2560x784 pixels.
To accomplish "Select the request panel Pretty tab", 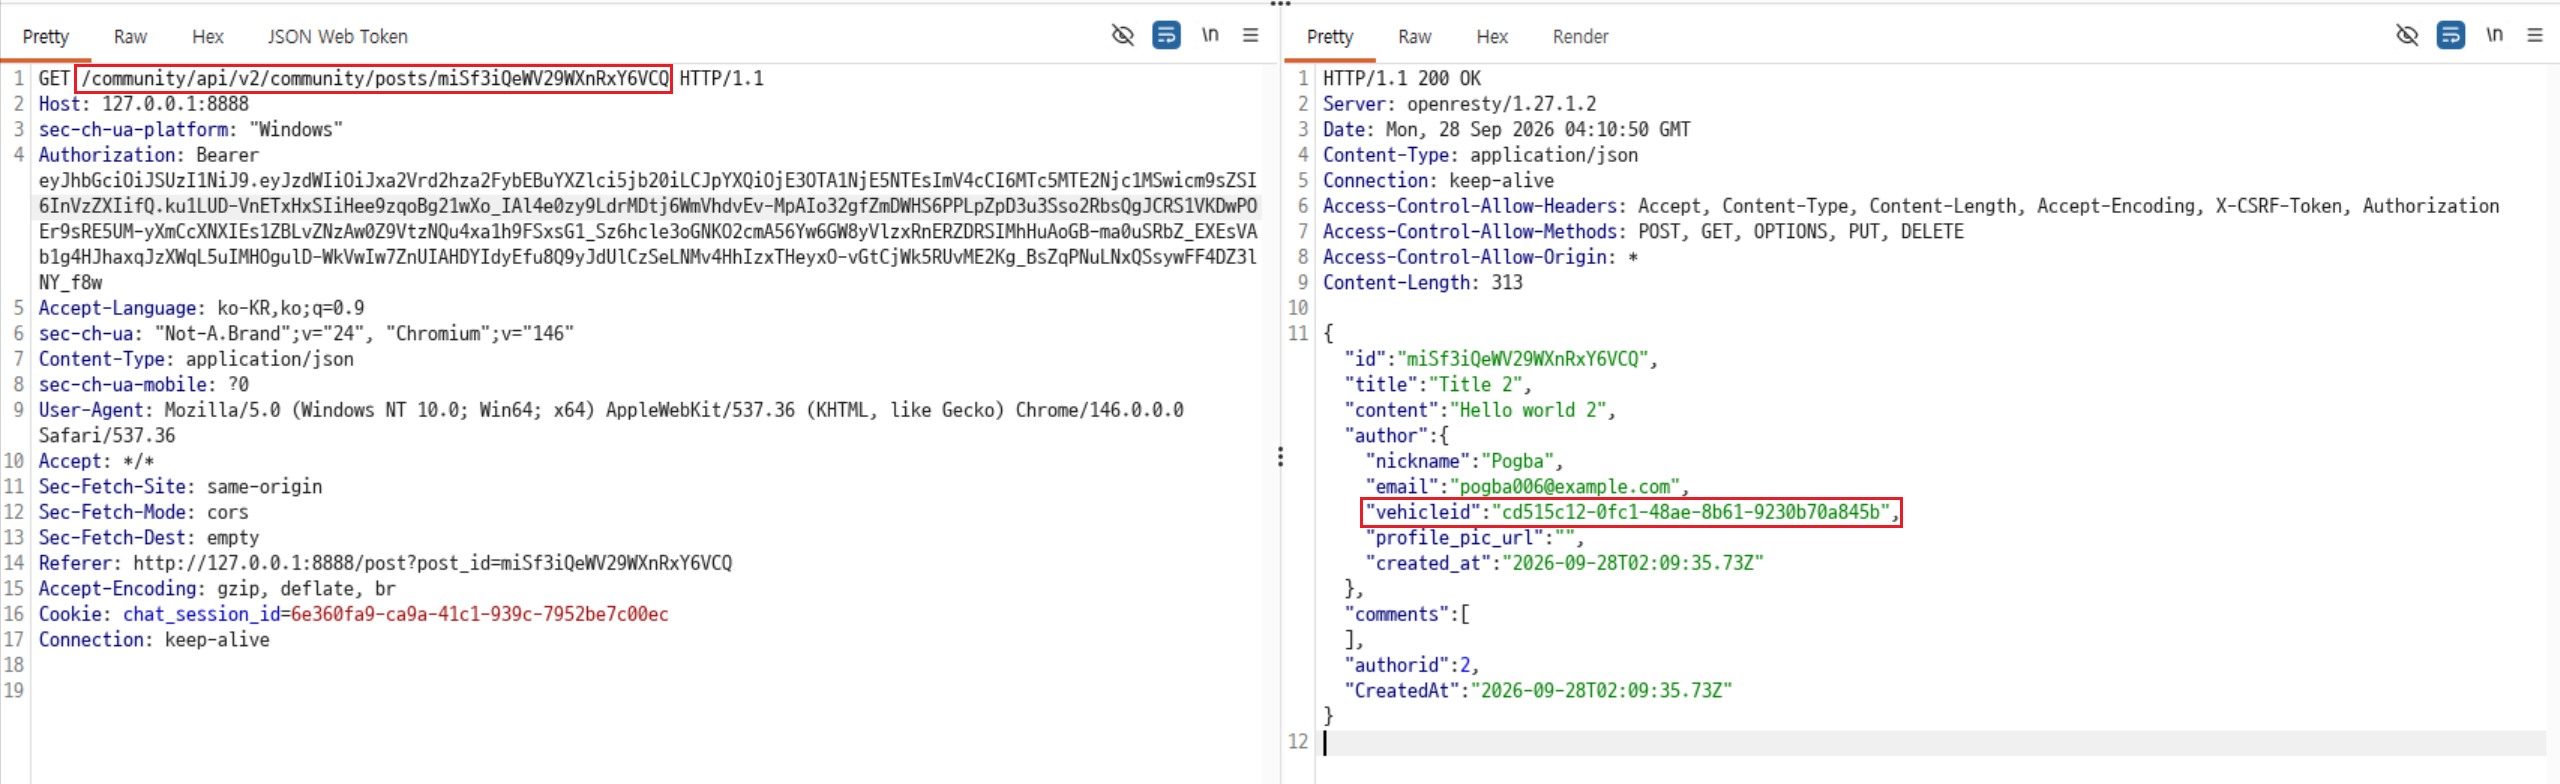I will [46, 37].
